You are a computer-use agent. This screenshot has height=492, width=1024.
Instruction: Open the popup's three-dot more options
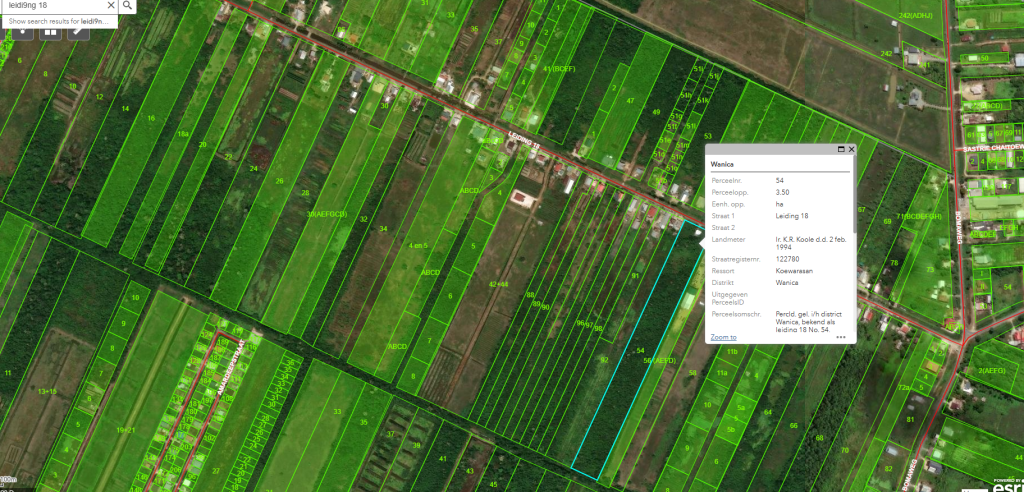(x=841, y=337)
